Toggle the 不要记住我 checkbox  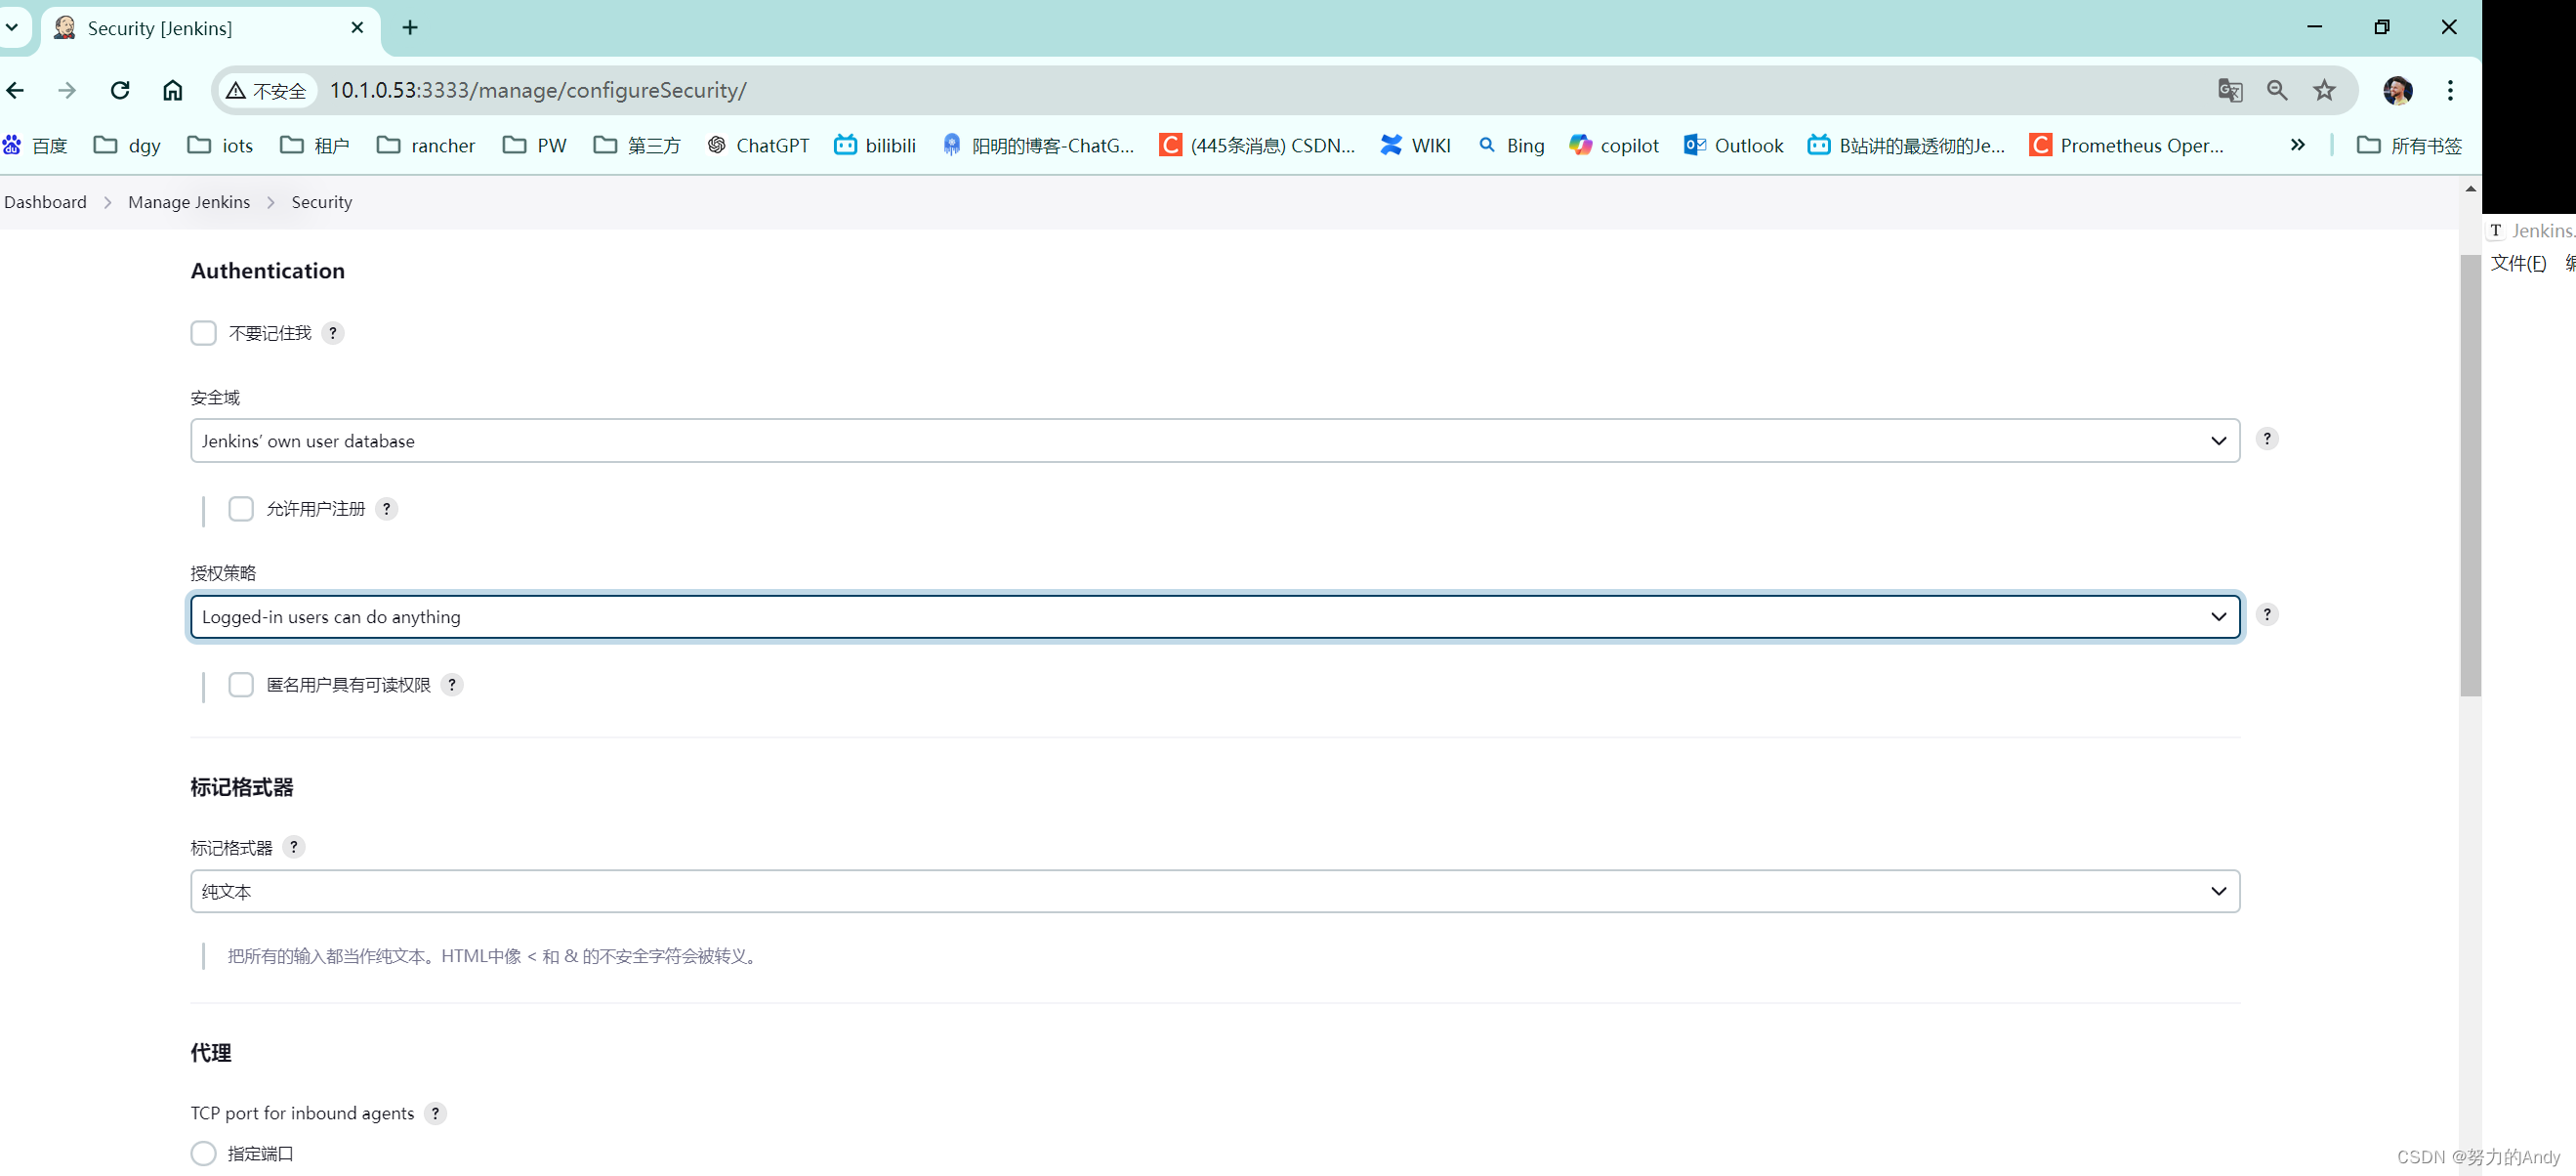coord(203,333)
